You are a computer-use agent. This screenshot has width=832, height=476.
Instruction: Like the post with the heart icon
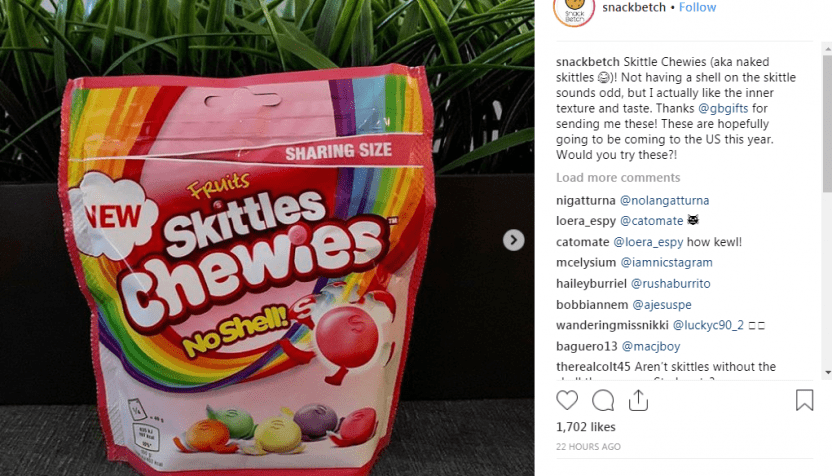567,400
